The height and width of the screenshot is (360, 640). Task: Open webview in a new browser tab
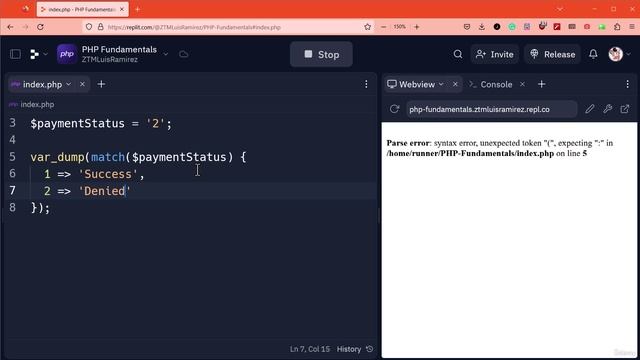point(625,109)
